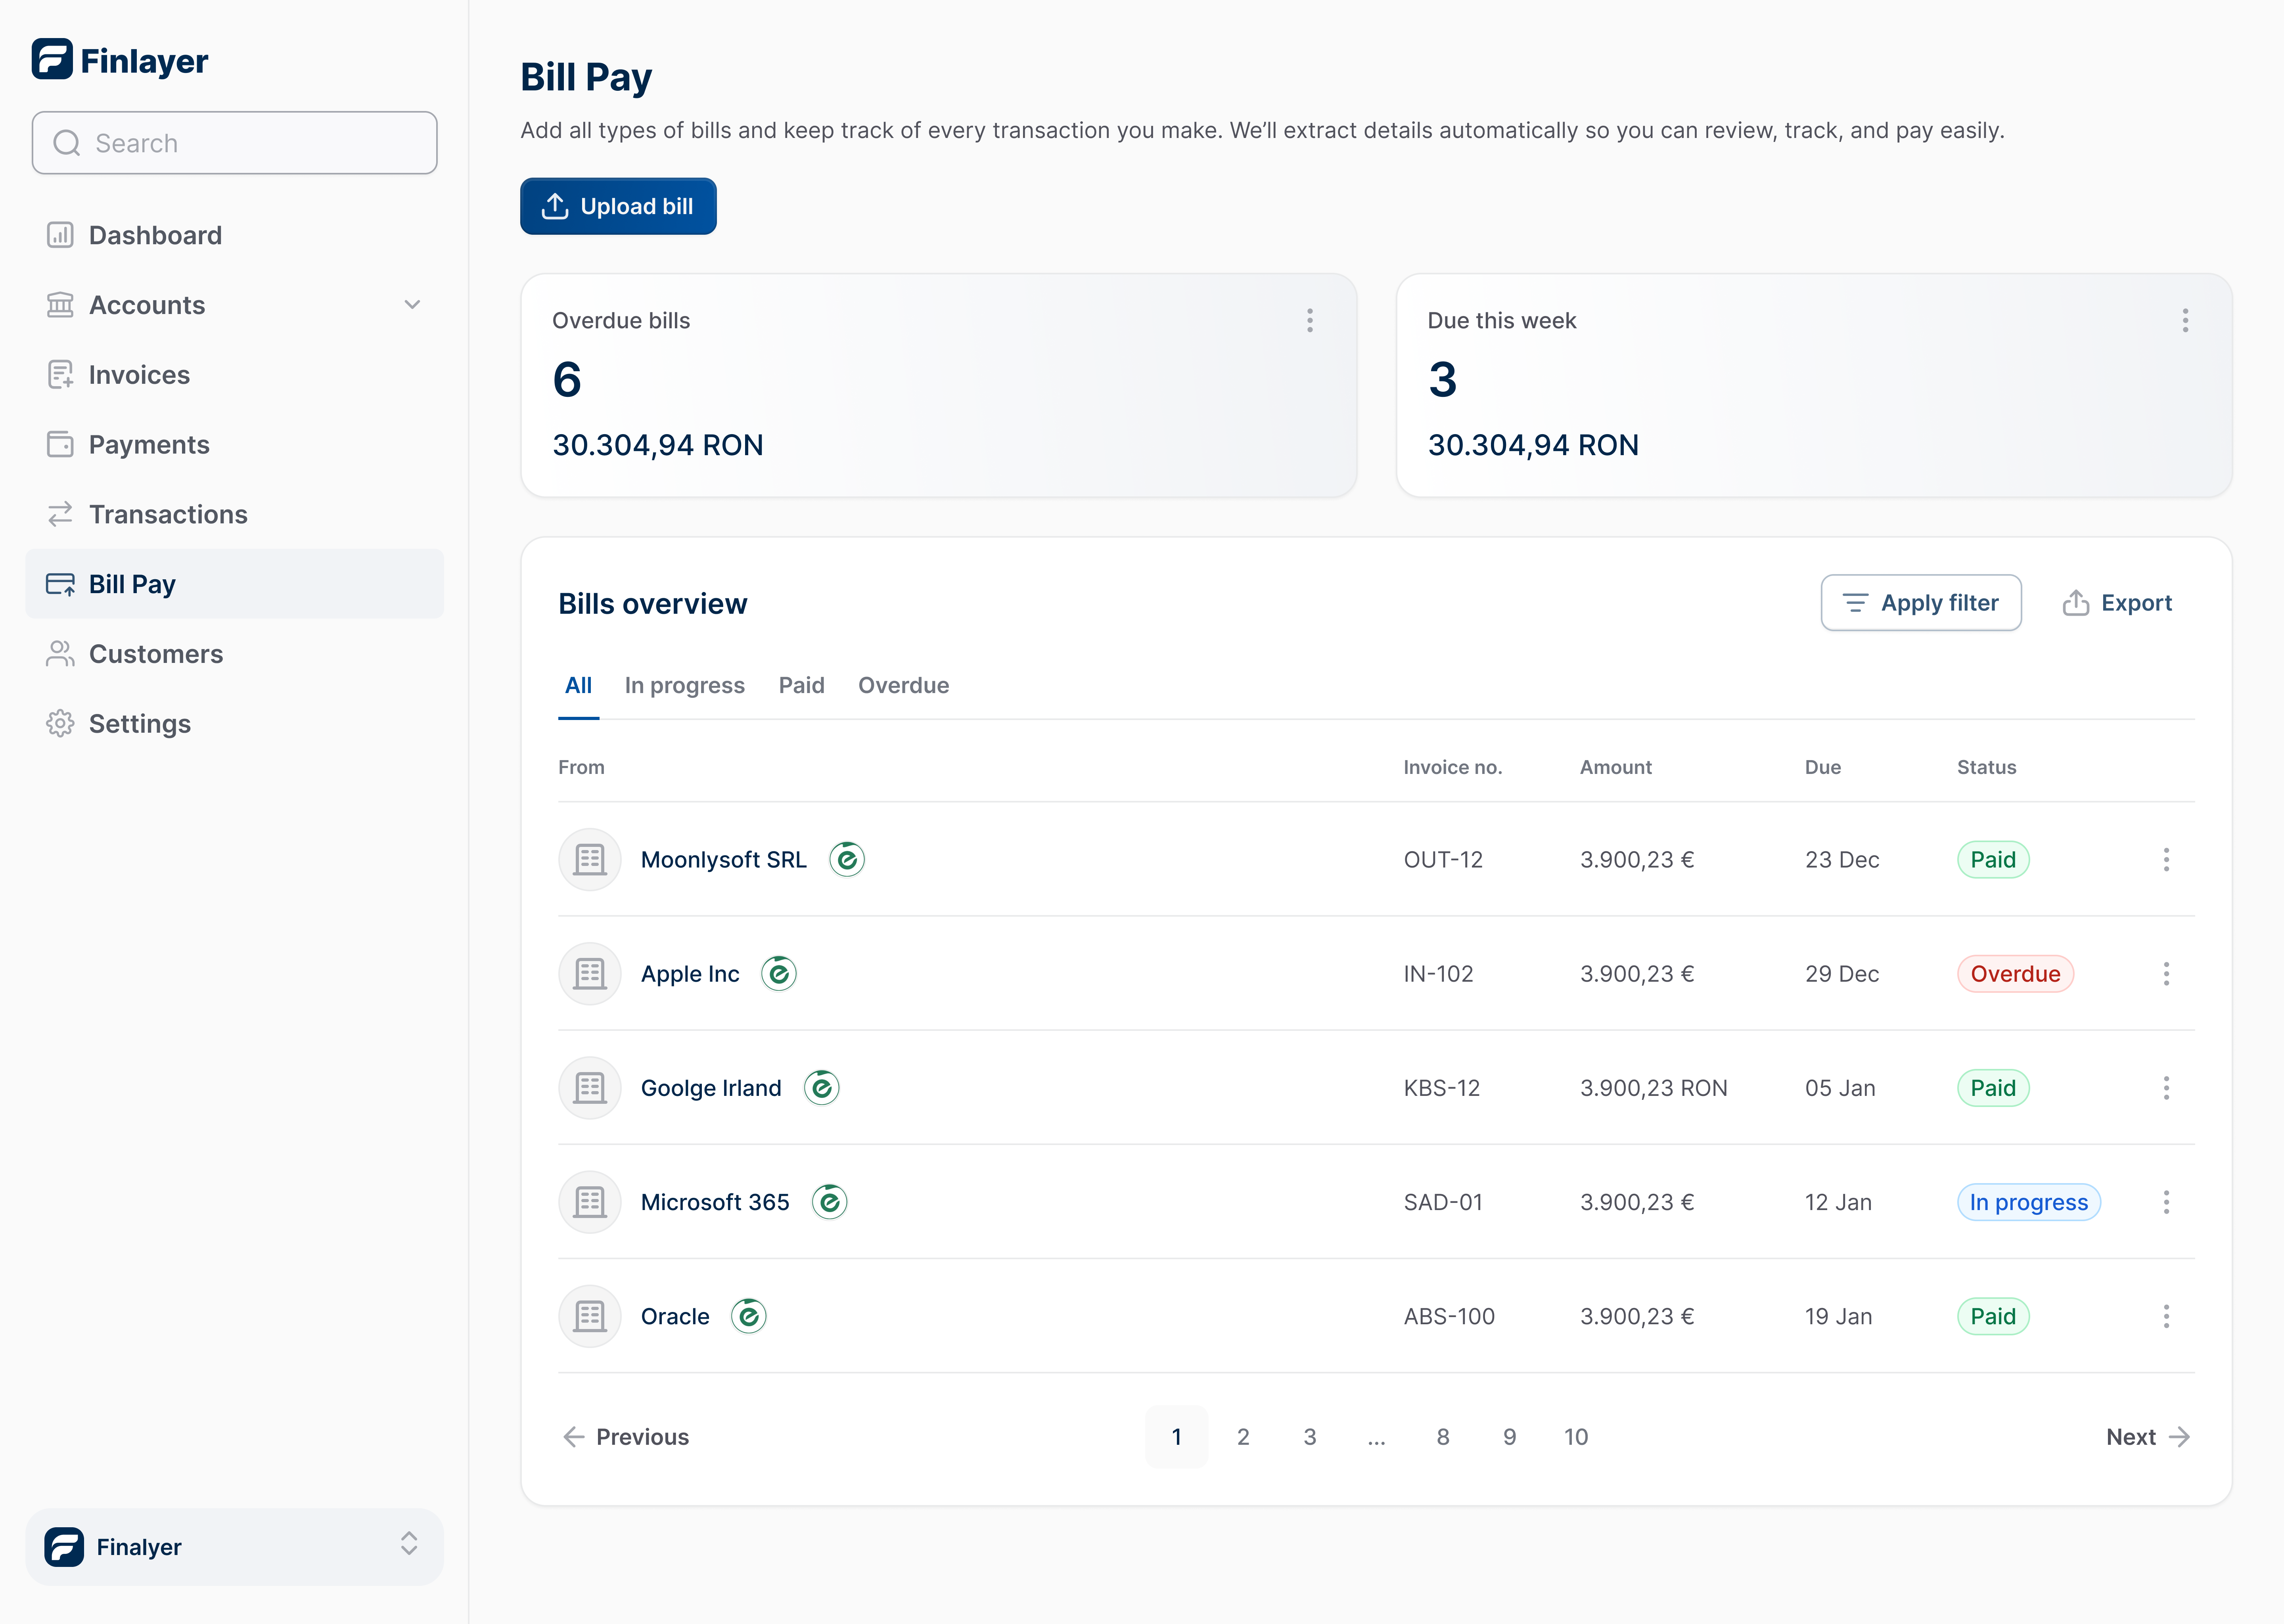Image resolution: width=2284 pixels, height=1624 pixels.
Task: Click the green sync icon beside Apple Inc
Action: click(x=780, y=973)
